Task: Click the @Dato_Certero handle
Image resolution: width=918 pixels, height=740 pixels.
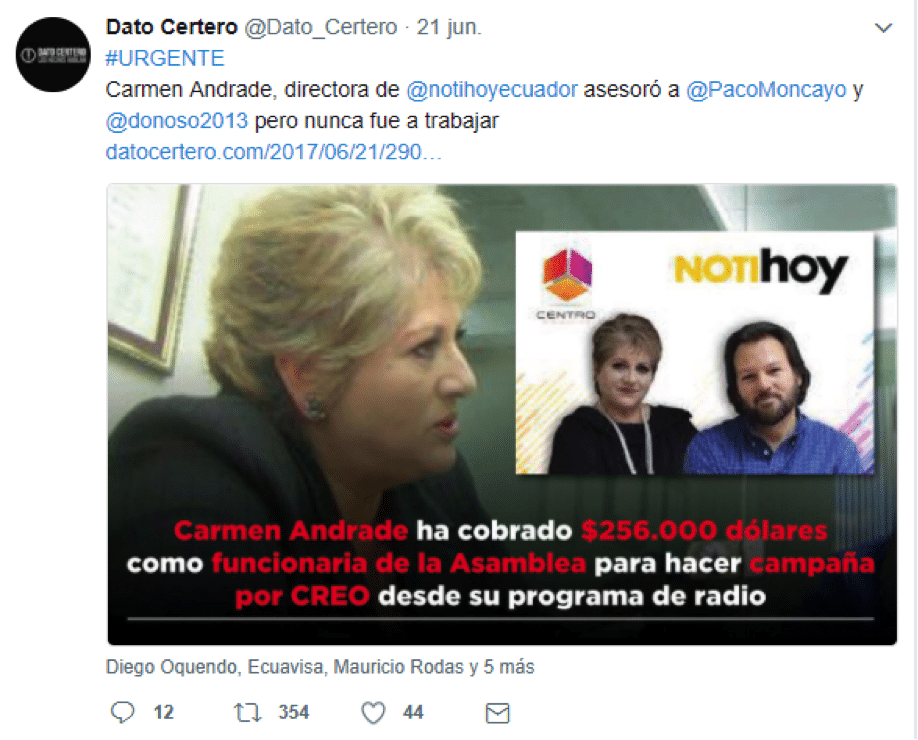Action: pyautogui.click(x=320, y=27)
